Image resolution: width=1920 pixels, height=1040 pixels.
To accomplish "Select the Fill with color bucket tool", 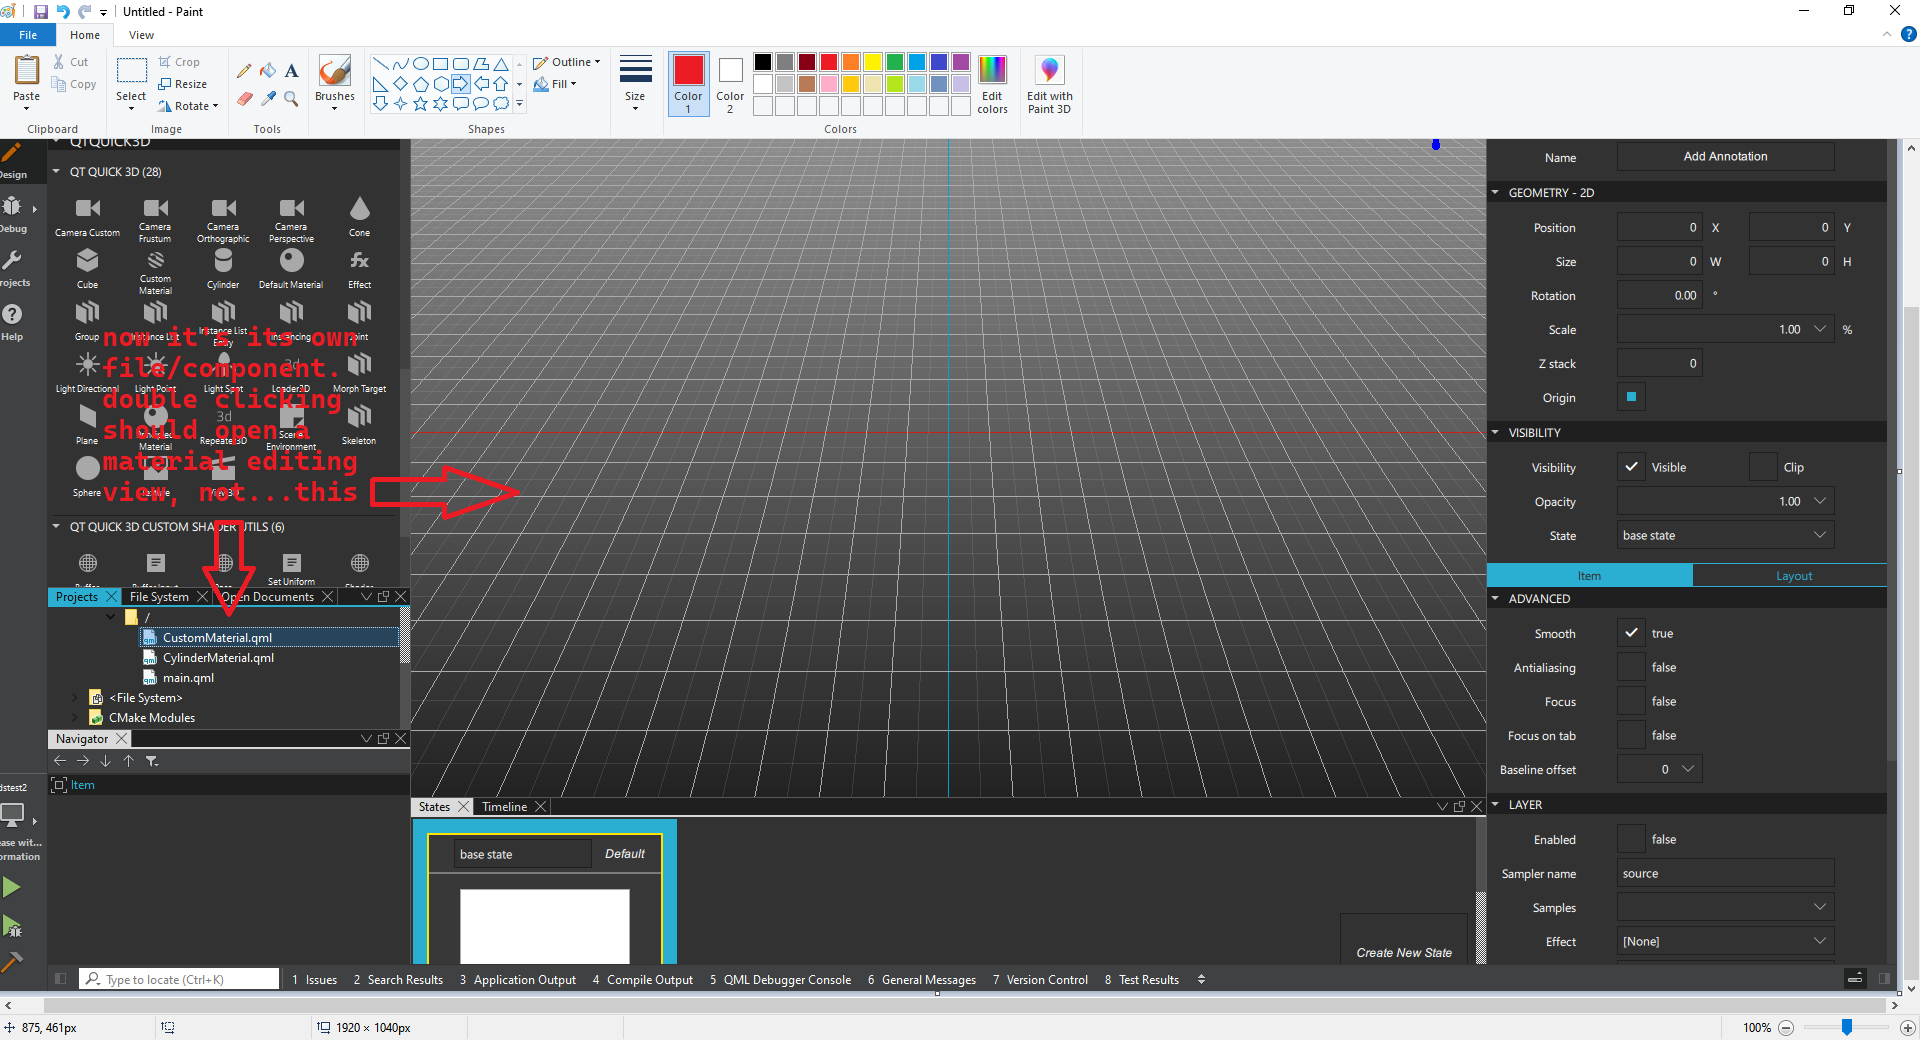I will click(268, 71).
